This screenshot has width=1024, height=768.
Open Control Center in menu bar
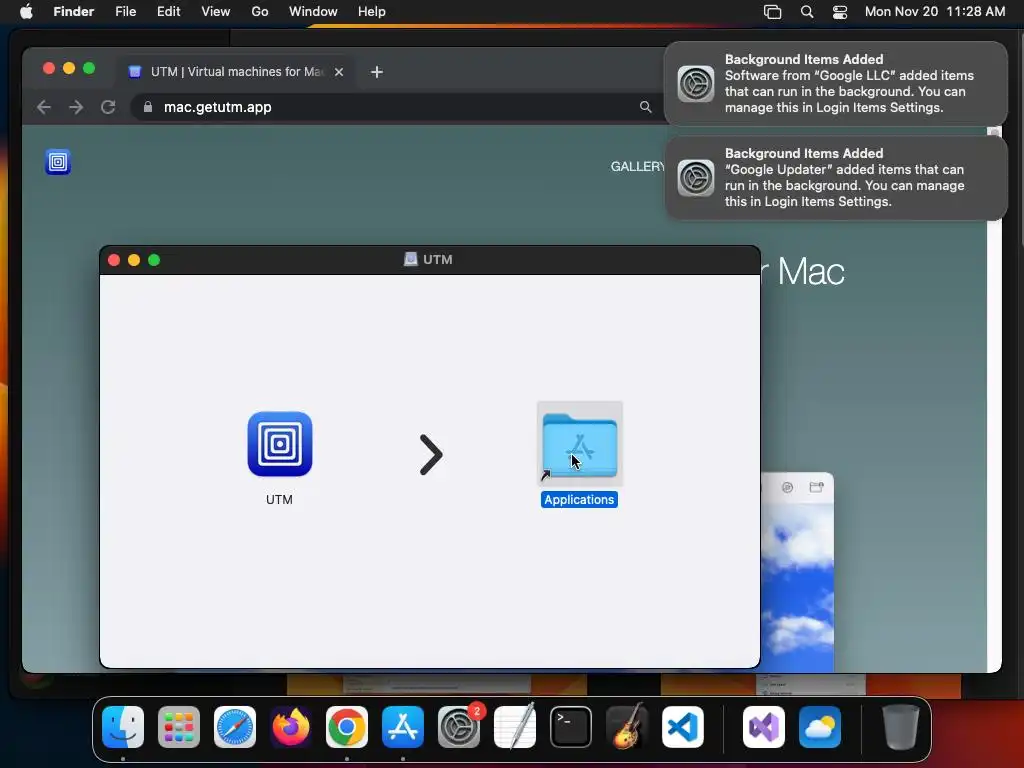(x=840, y=12)
